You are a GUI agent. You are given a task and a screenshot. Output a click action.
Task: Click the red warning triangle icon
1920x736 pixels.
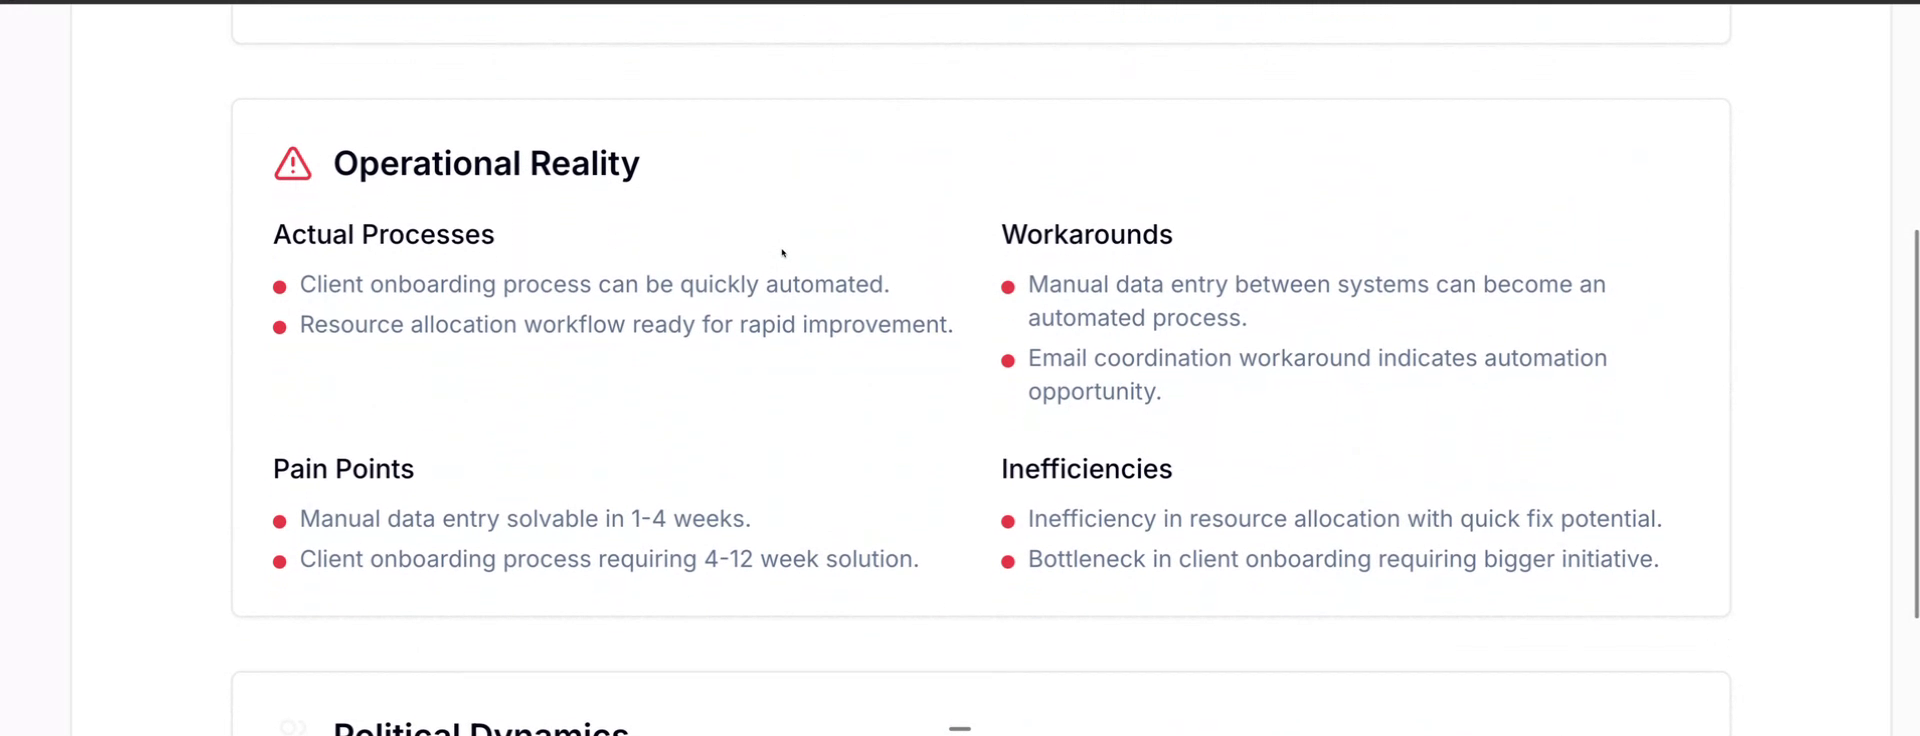(292, 164)
